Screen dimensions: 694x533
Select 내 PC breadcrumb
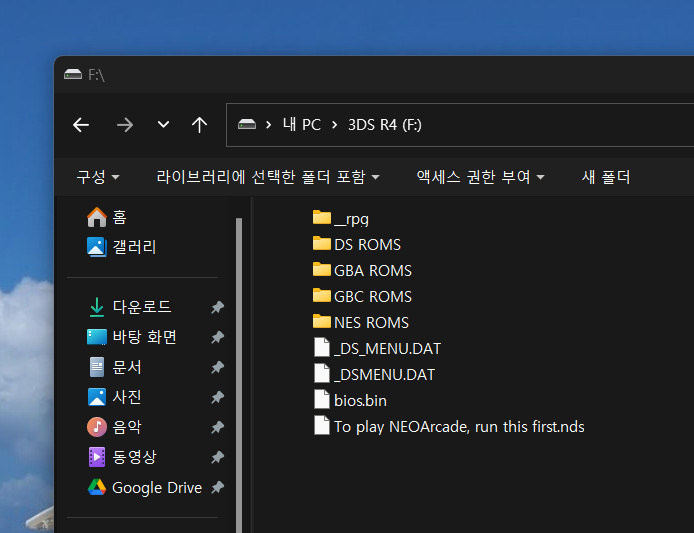click(302, 125)
